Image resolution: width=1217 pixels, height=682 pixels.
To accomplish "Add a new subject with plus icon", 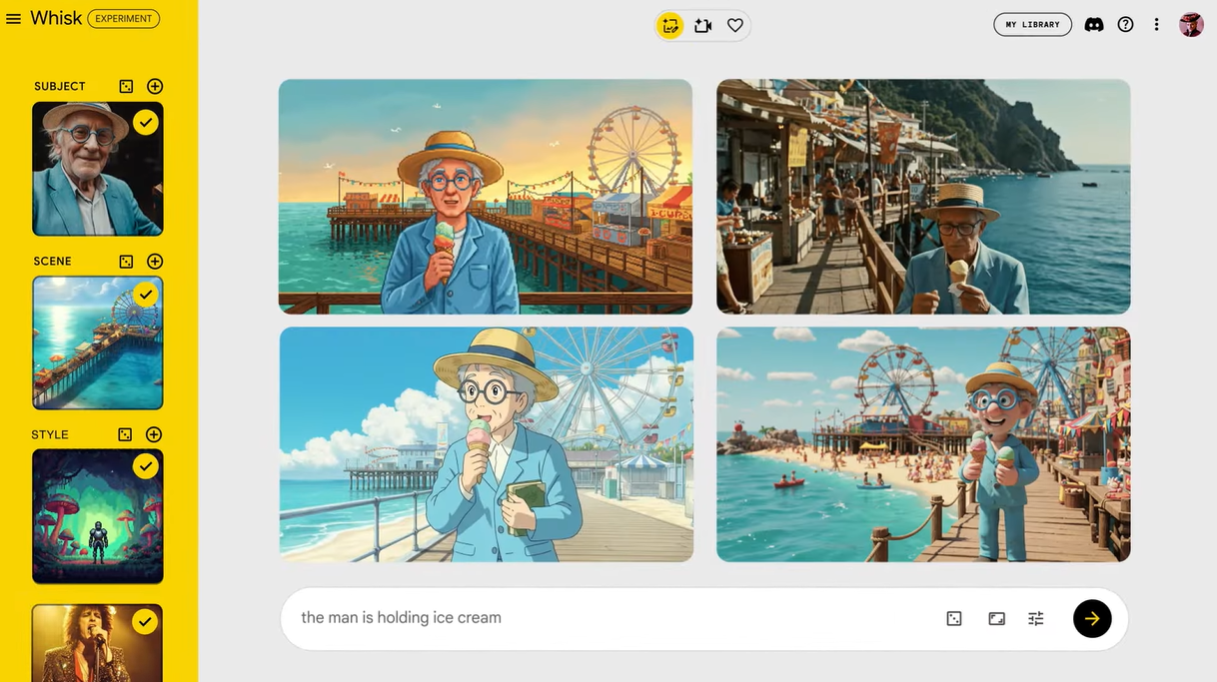I will (x=155, y=87).
